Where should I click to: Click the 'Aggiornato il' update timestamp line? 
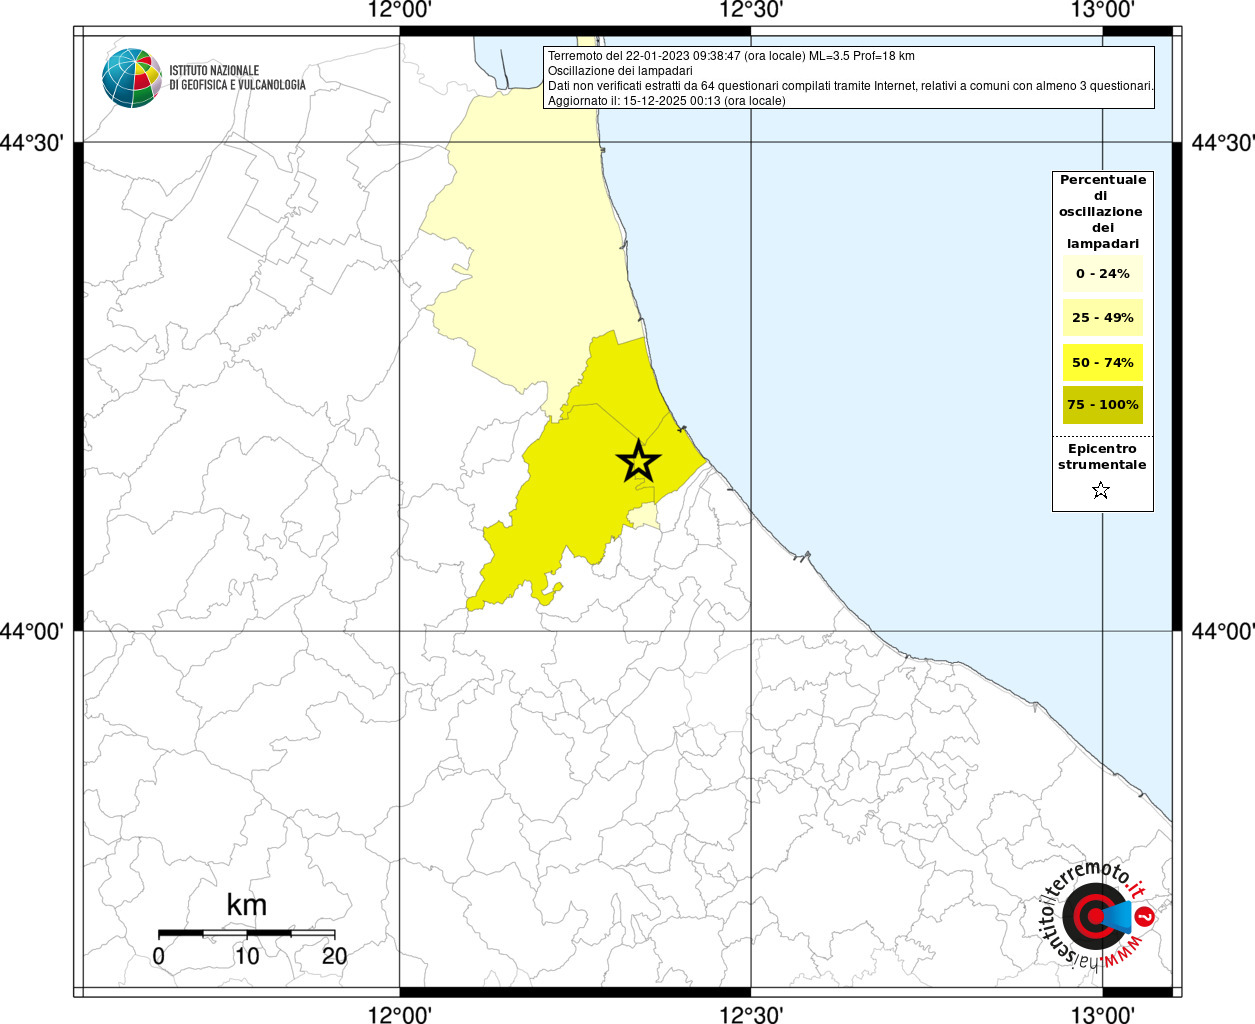click(666, 101)
